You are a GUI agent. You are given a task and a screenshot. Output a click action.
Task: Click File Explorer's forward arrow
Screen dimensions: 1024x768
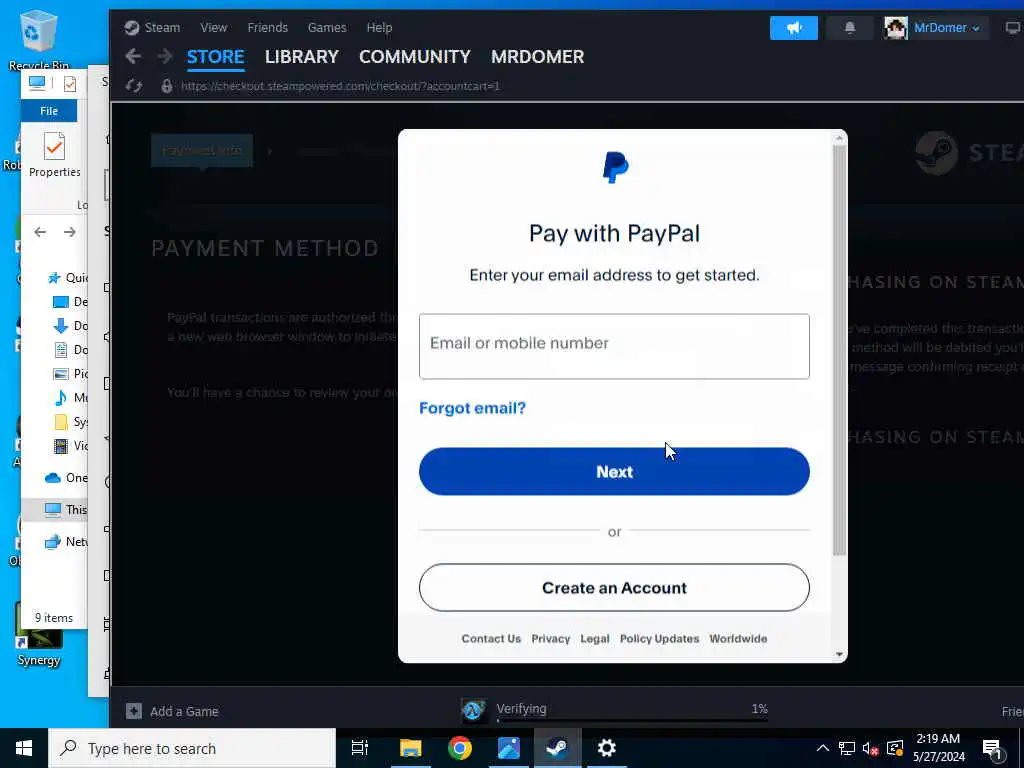[x=69, y=232]
